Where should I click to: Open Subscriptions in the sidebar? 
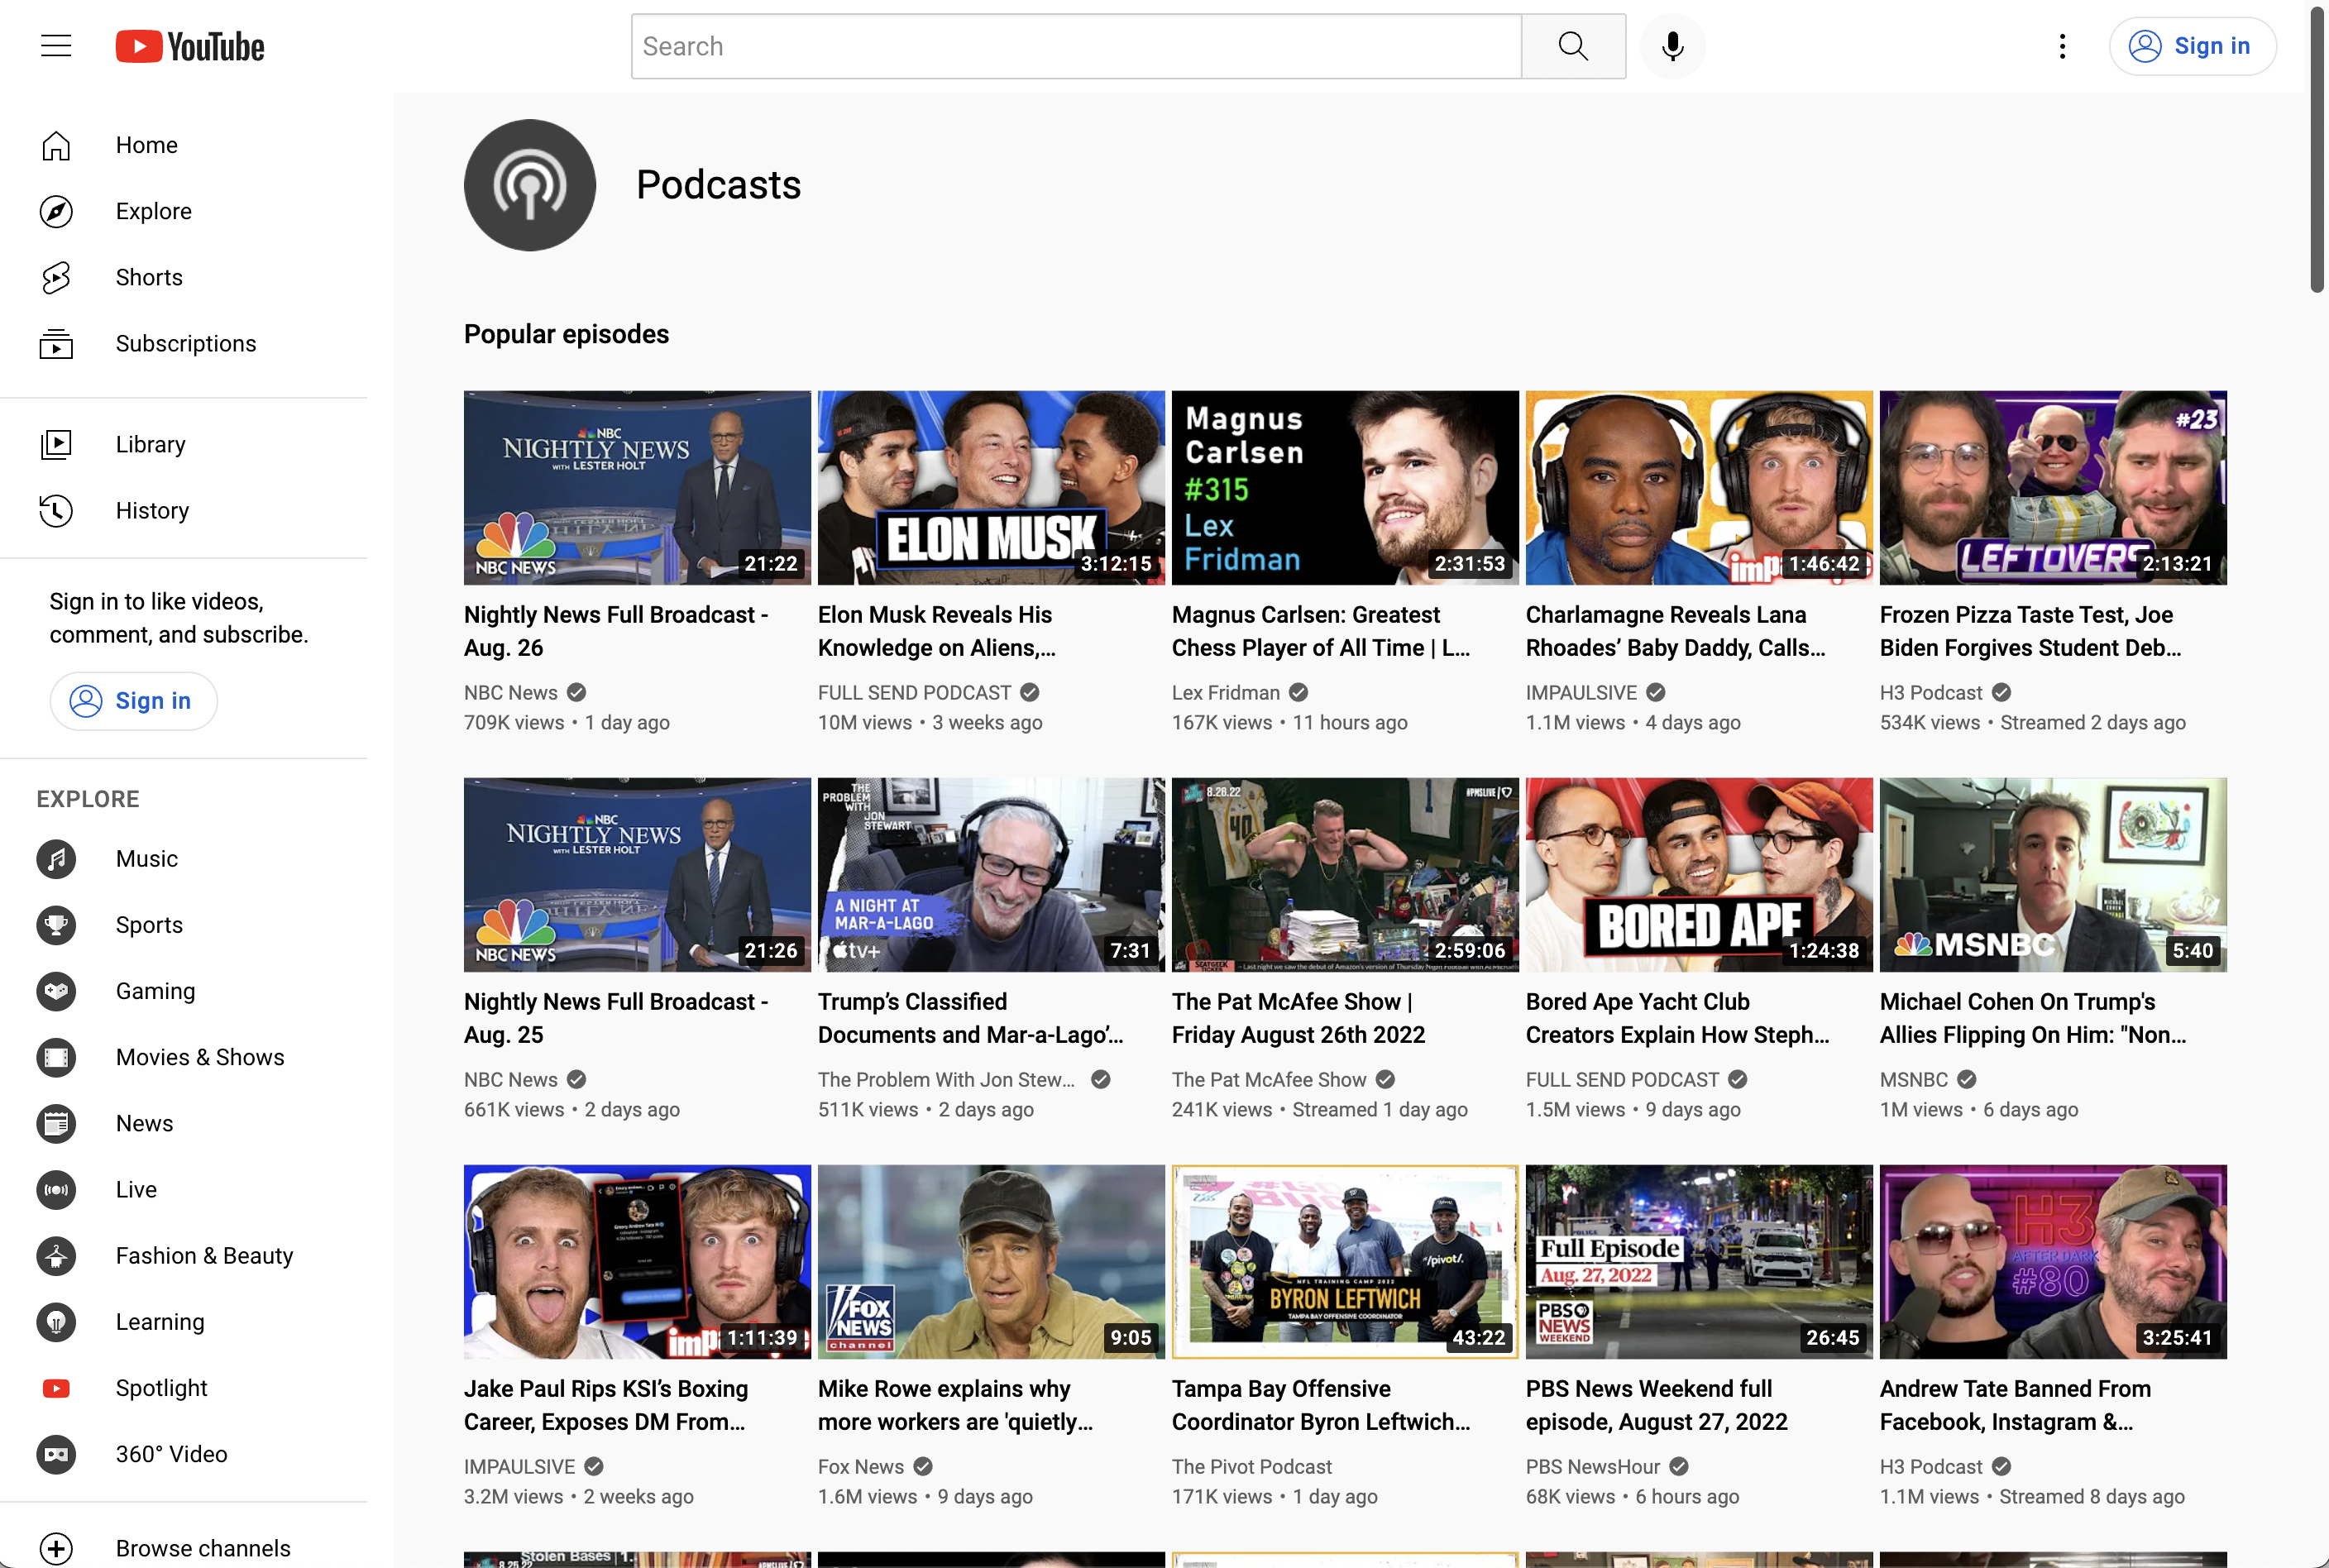[184, 343]
